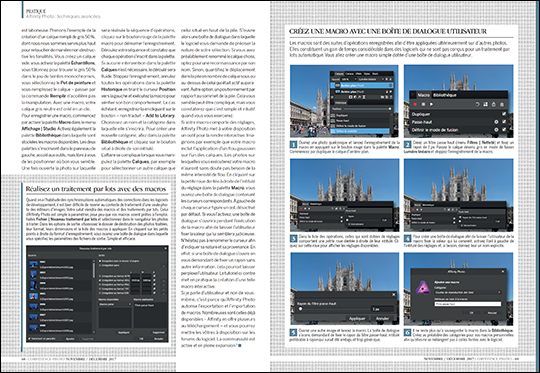Click Annuler in the Rayon du filtre dialog

click(382, 319)
